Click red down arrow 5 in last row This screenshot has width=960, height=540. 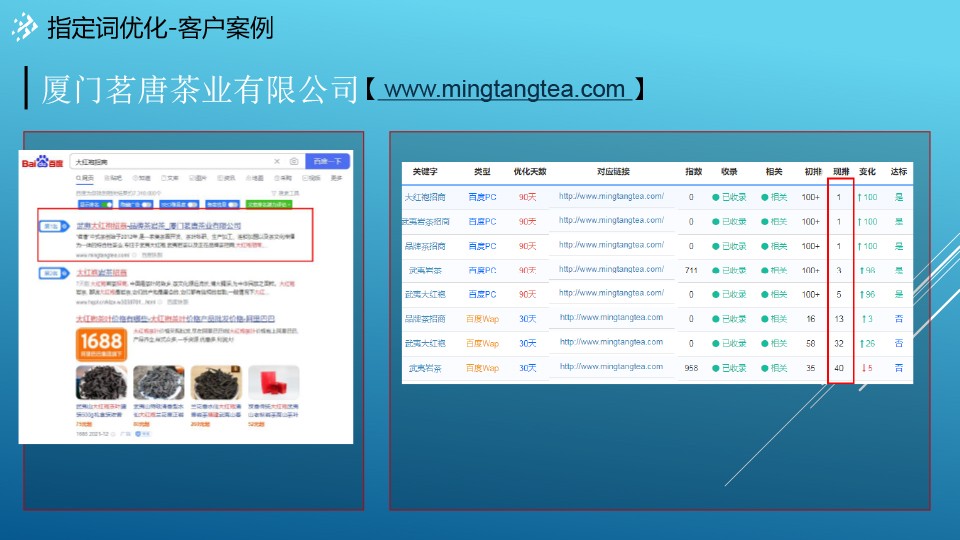867,368
